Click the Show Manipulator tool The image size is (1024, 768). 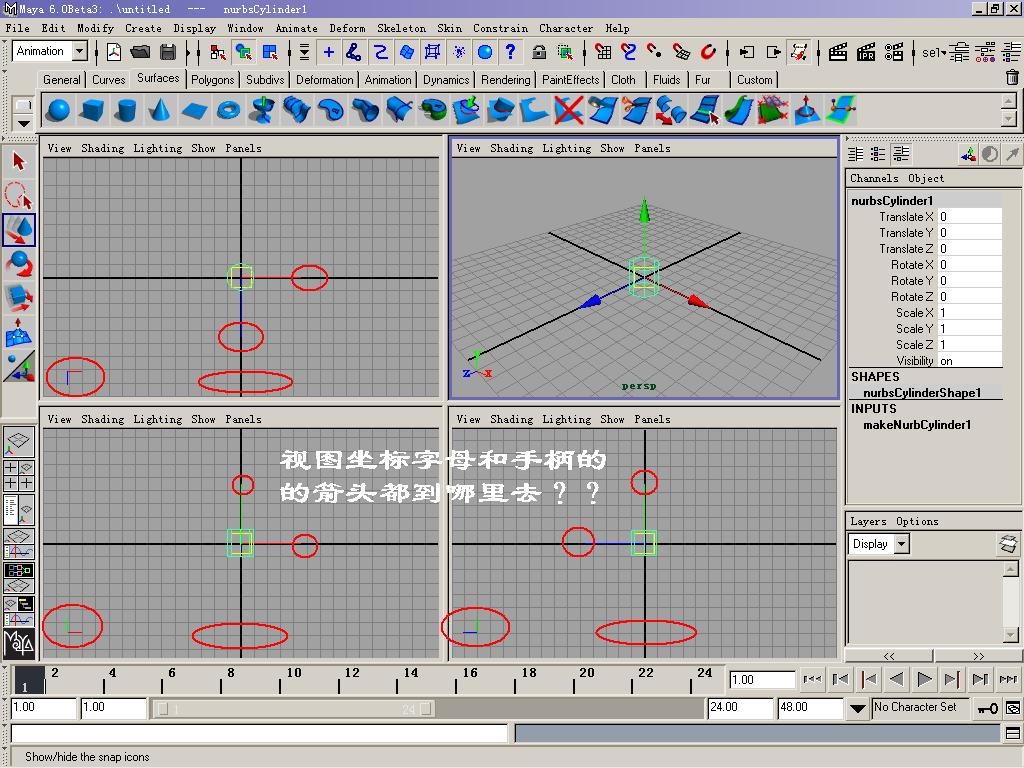click(x=18, y=368)
